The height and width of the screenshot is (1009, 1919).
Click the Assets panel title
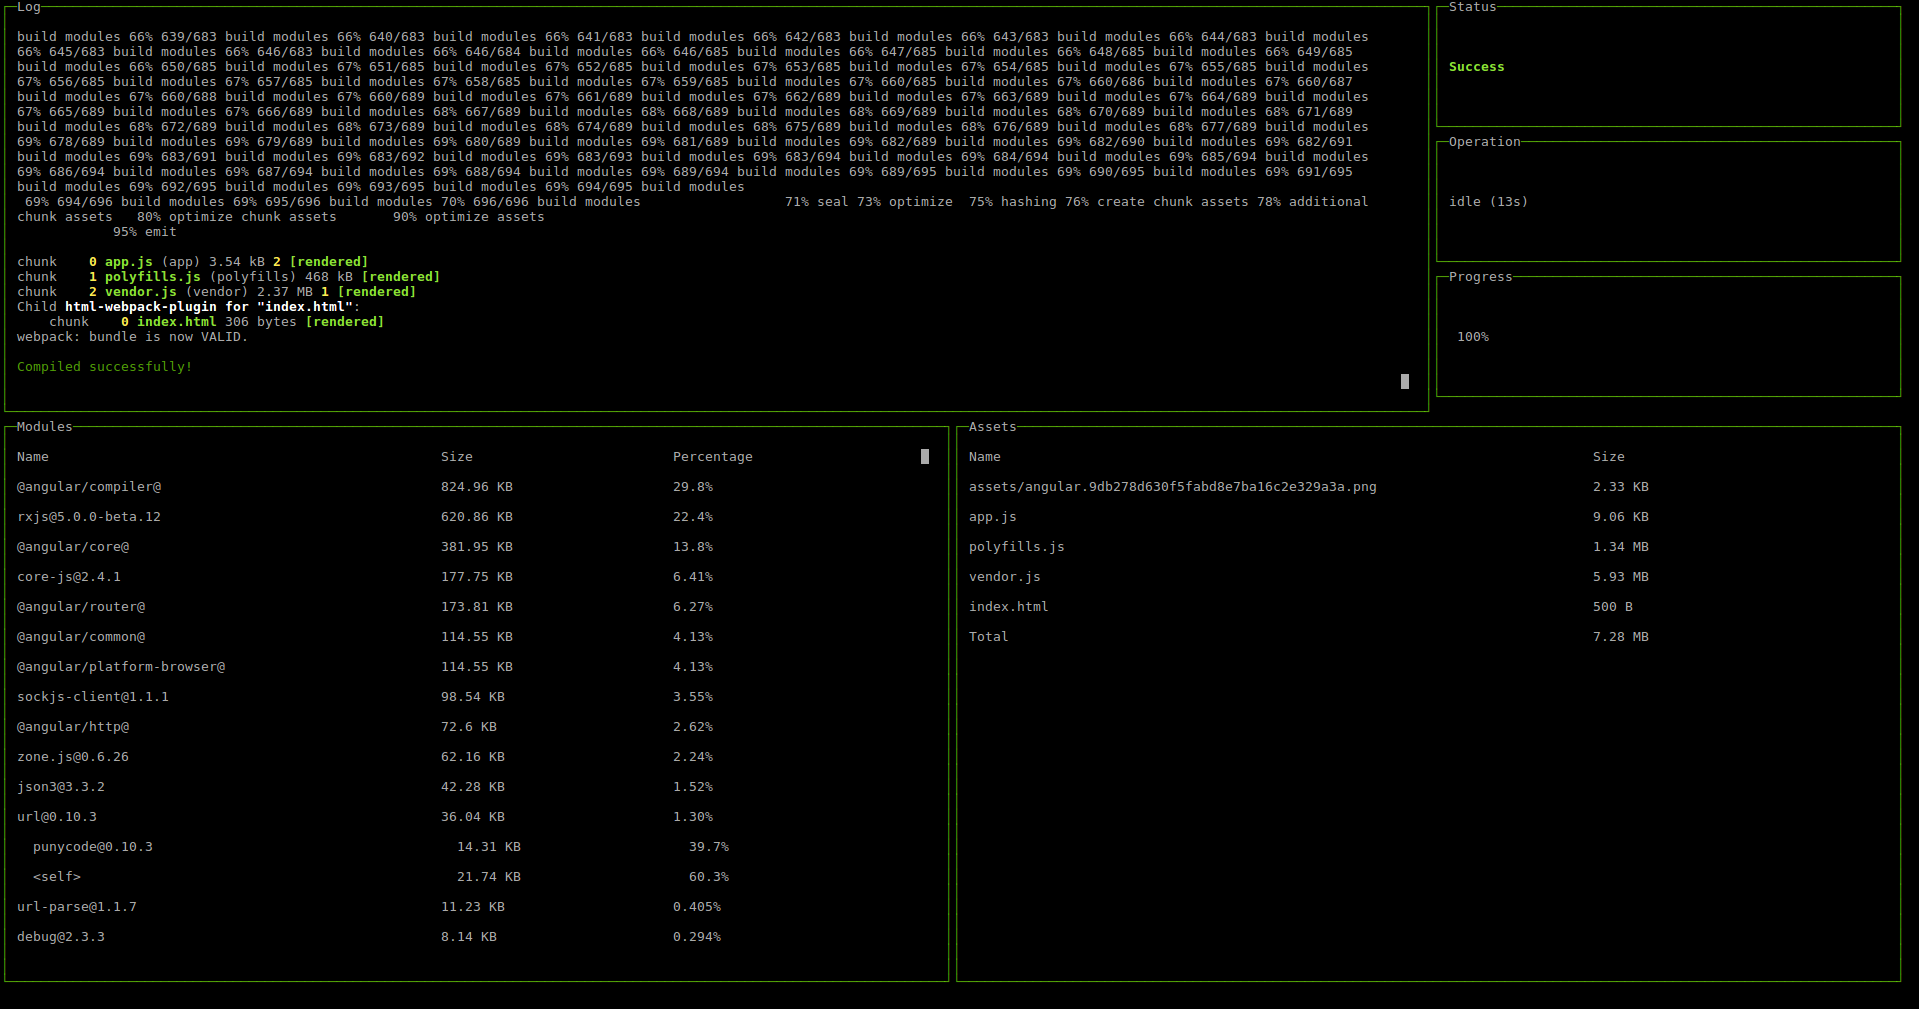coord(993,427)
